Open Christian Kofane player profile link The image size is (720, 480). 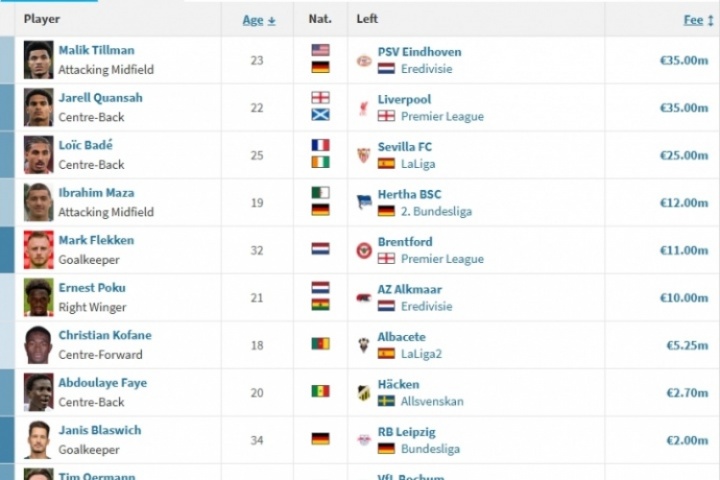[105, 336]
